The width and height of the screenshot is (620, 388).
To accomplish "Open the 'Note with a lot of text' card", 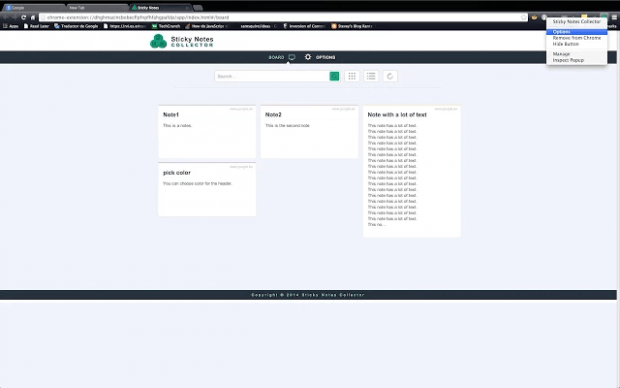I will [412, 171].
